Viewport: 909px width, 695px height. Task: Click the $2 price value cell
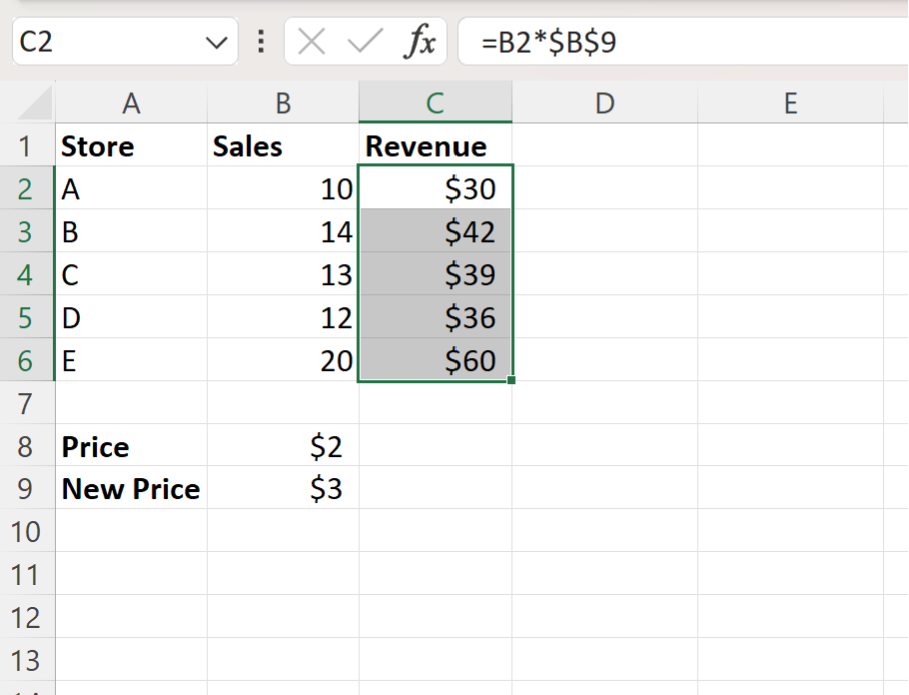click(x=283, y=446)
